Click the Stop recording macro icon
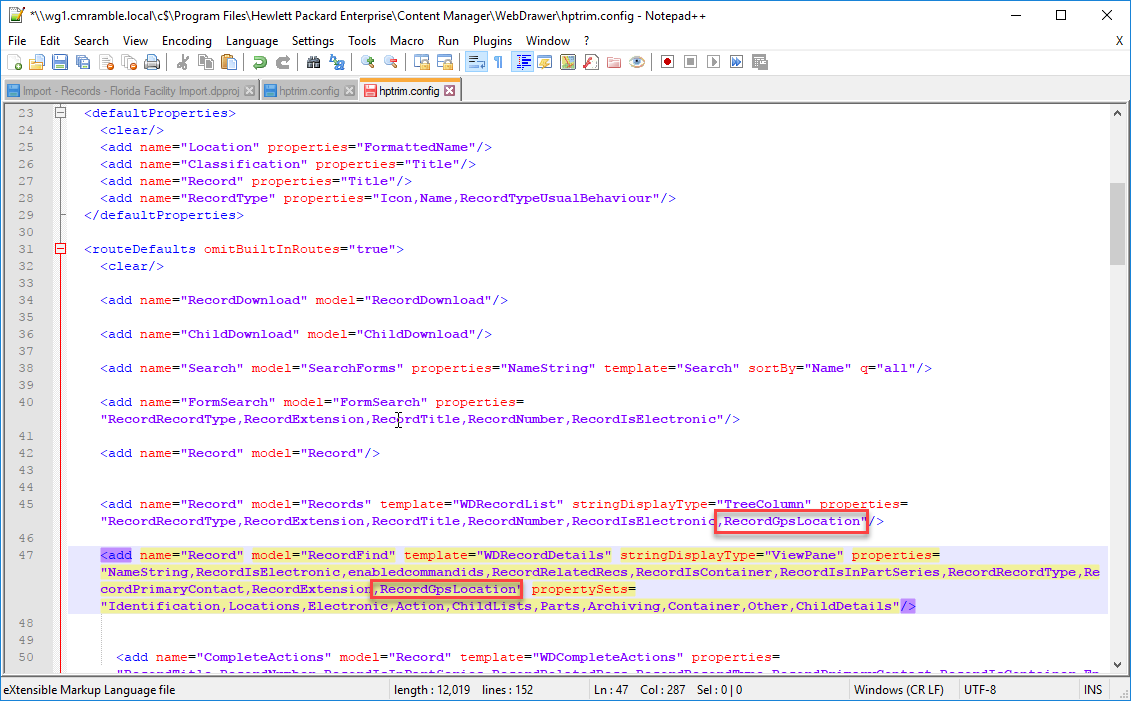The width and height of the screenshot is (1131, 701). [690, 63]
